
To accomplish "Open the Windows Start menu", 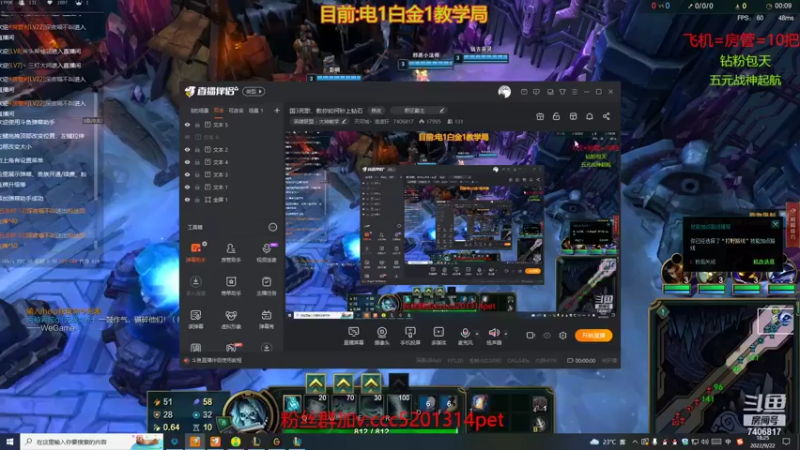I will pyautogui.click(x=10, y=441).
